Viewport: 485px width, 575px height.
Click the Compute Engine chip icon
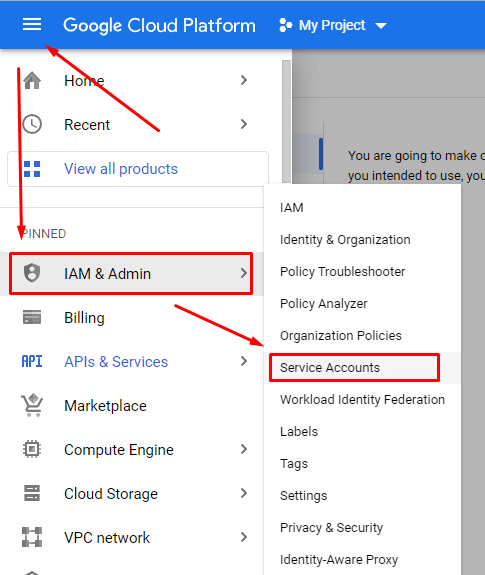32,449
